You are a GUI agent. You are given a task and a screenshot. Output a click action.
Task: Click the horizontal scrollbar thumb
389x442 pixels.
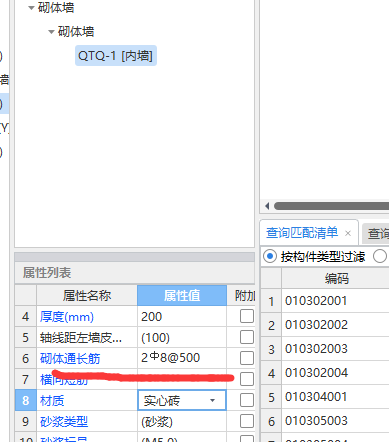click(x=332, y=206)
